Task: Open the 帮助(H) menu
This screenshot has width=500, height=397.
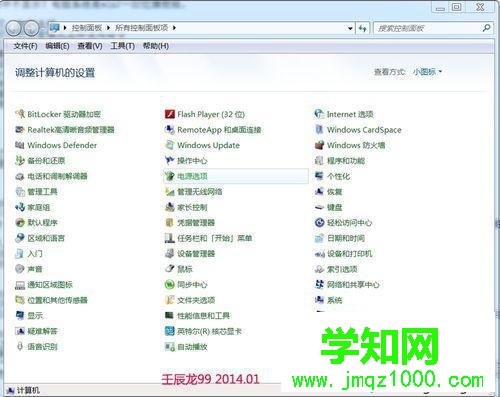Action: click(156, 46)
